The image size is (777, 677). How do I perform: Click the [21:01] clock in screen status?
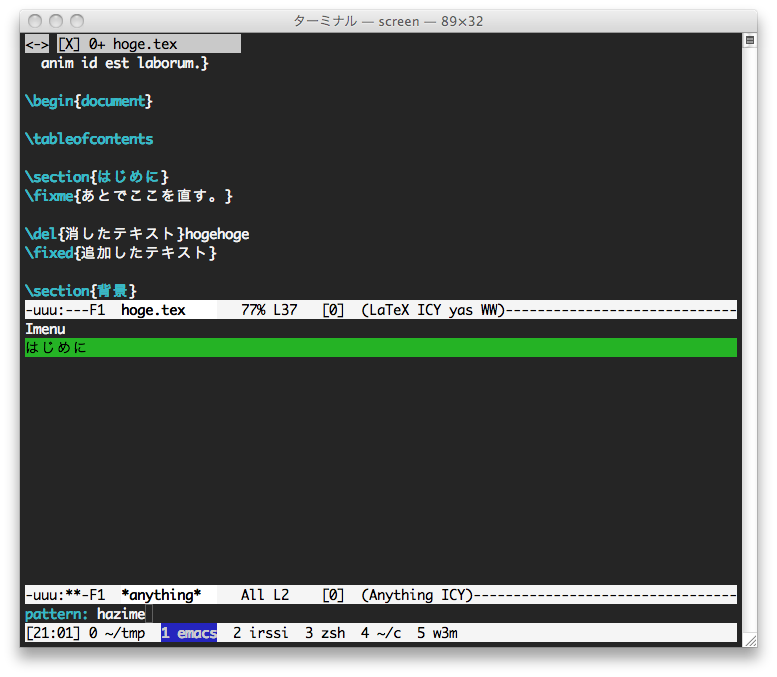pyautogui.click(x=53, y=633)
